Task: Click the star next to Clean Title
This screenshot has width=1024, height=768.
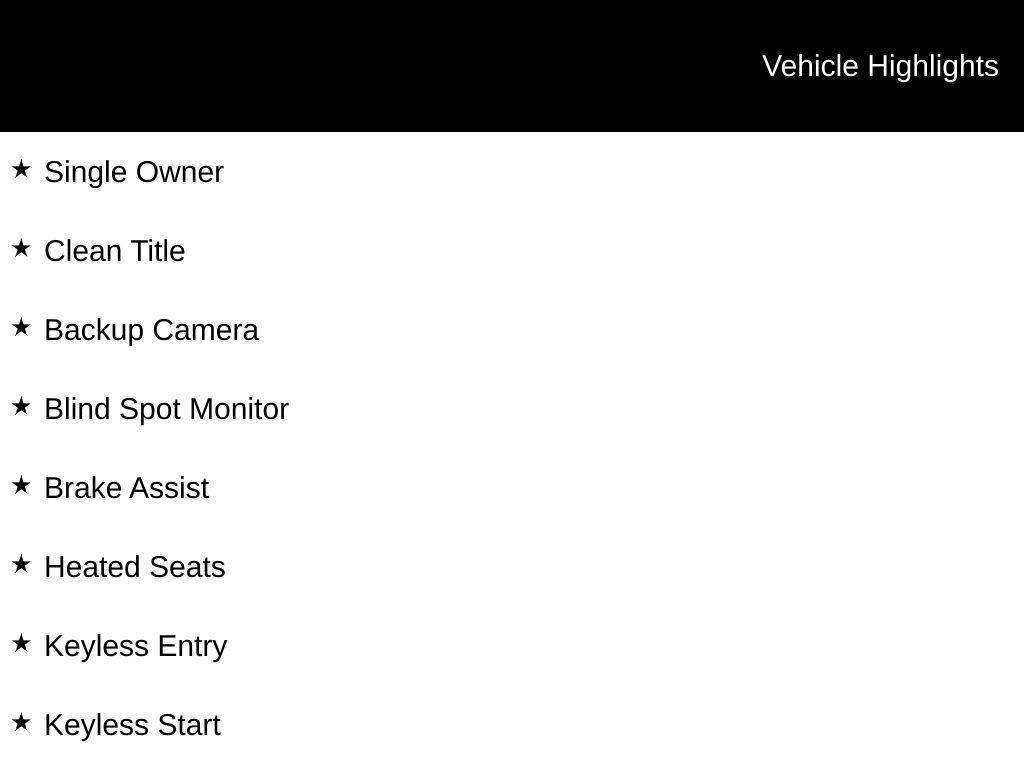Action: pos(21,249)
